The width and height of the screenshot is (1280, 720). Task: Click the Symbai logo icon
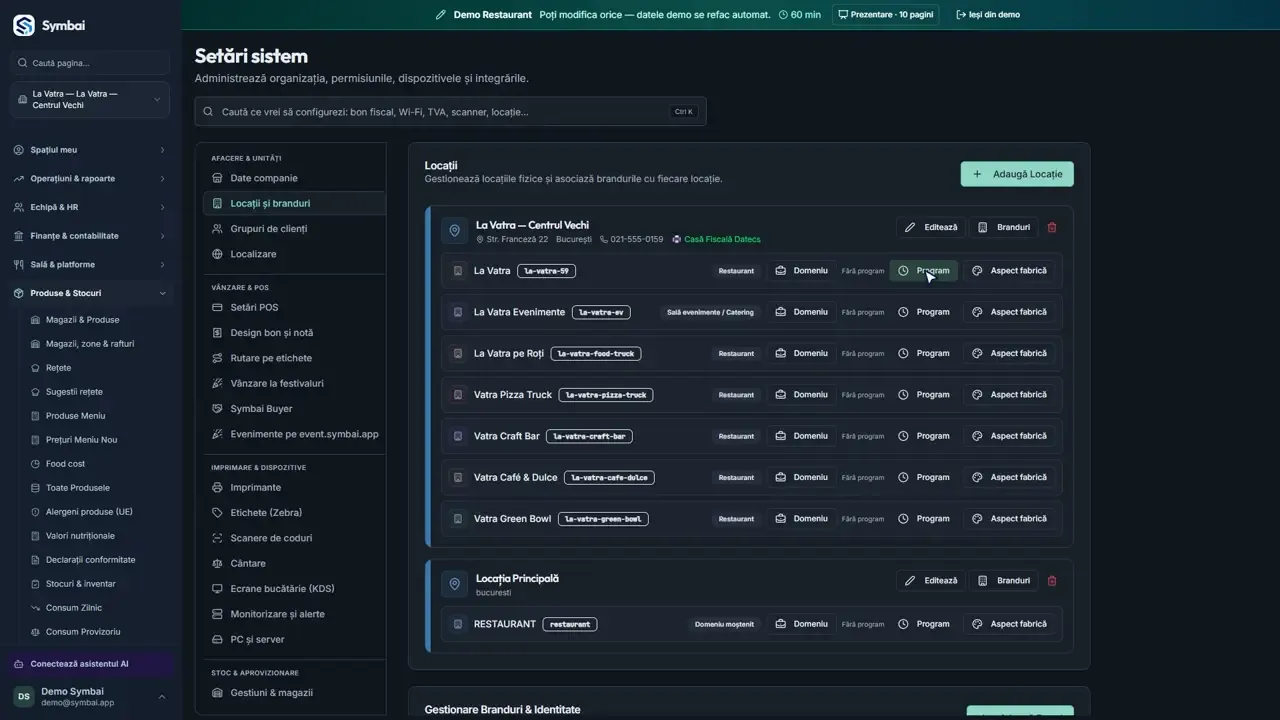click(x=23, y=25)
